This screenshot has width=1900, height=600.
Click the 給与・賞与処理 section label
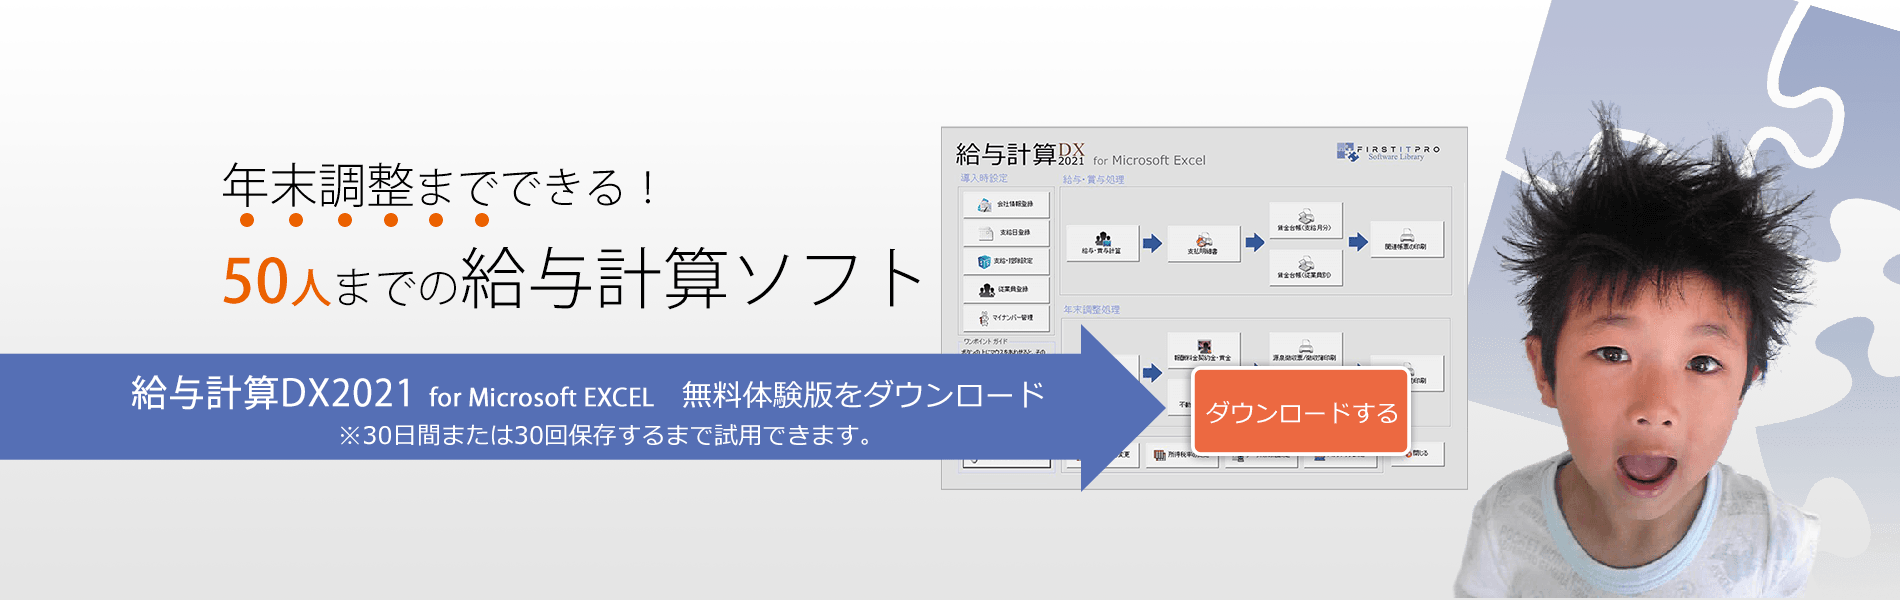[x=1093, y=180]
